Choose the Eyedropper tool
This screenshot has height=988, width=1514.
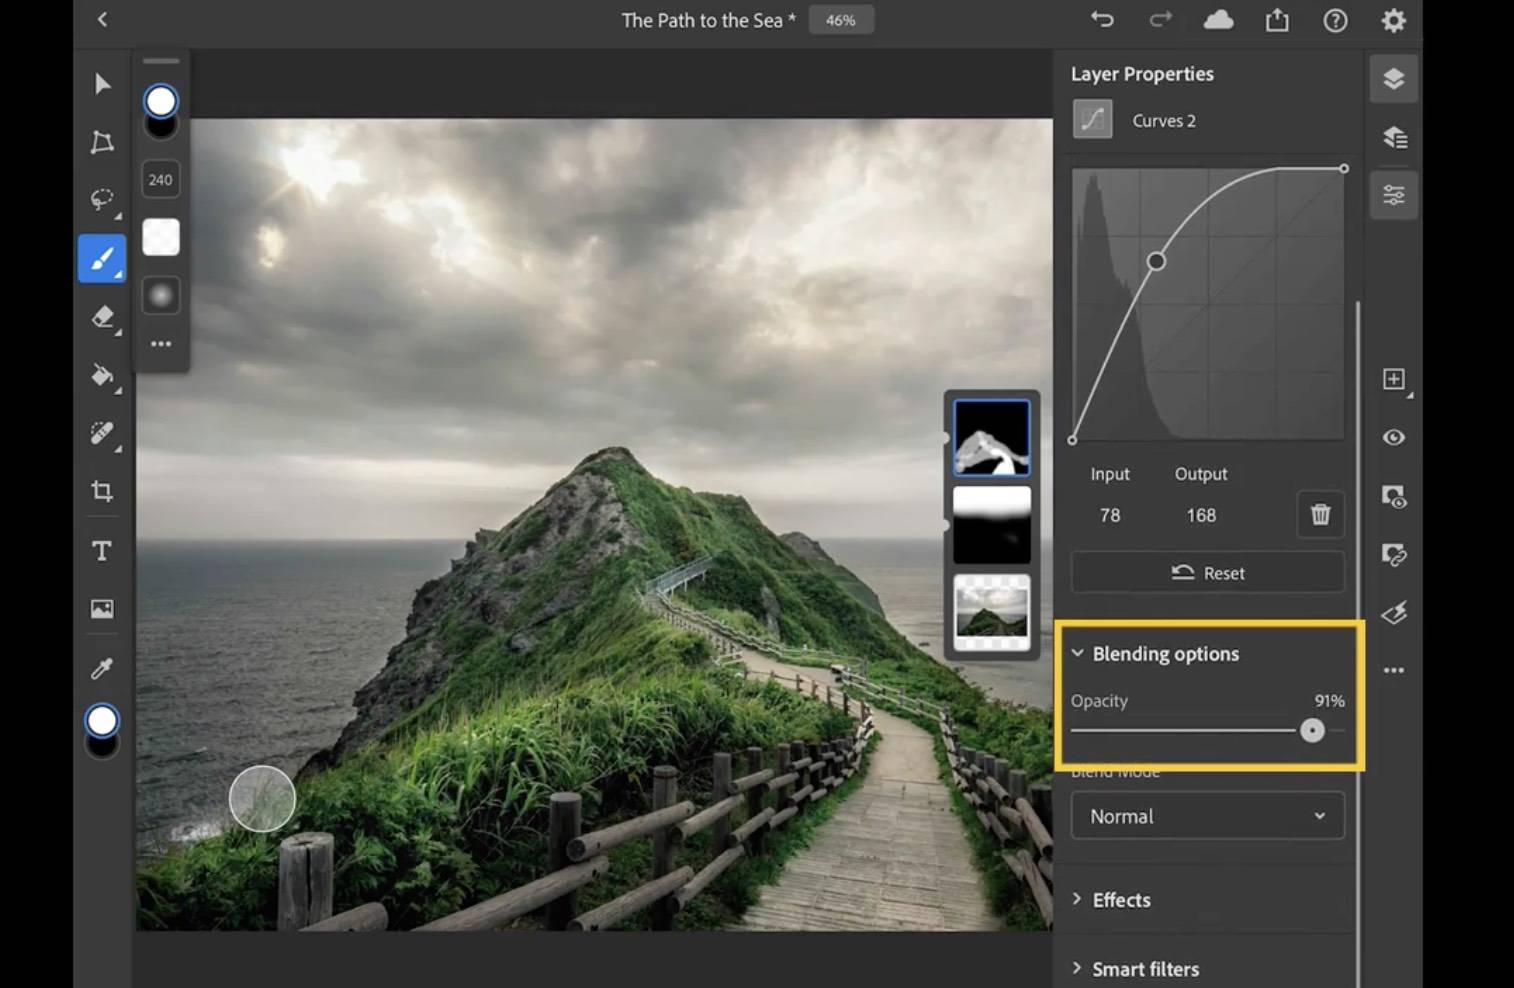coord(102,668)
